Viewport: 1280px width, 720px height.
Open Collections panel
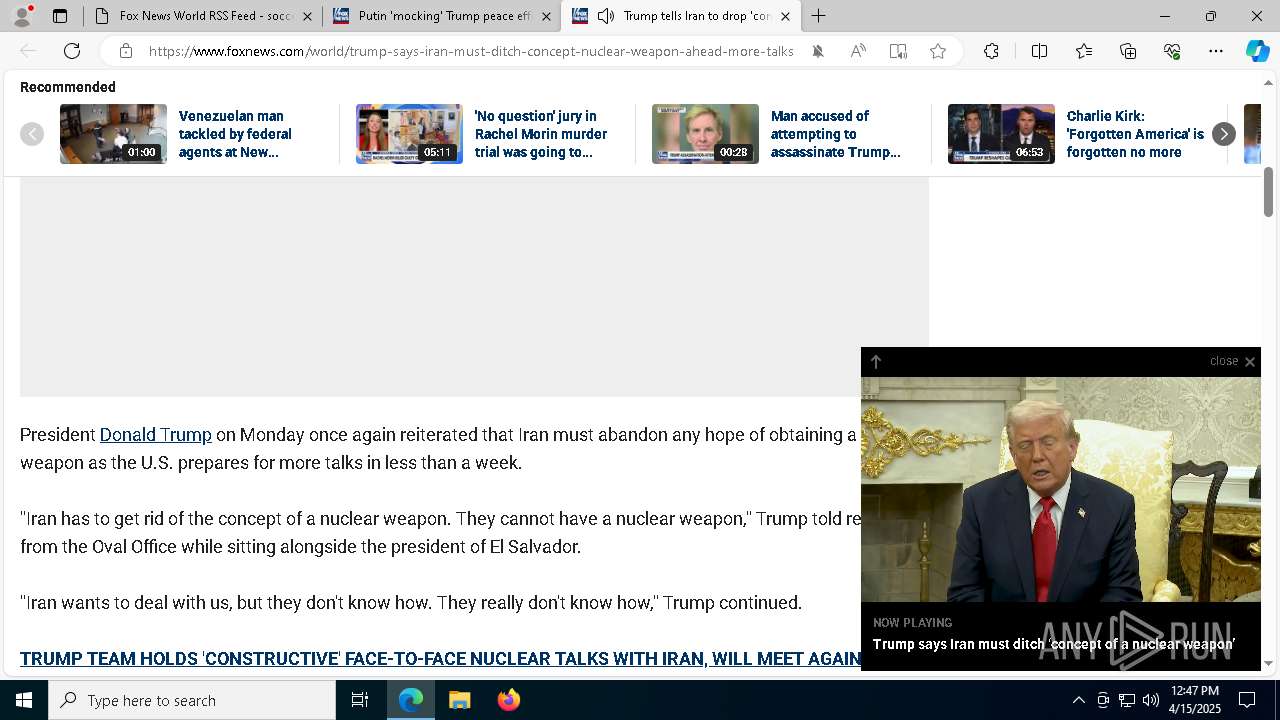pyautogui.click(x=1128, y=51)
